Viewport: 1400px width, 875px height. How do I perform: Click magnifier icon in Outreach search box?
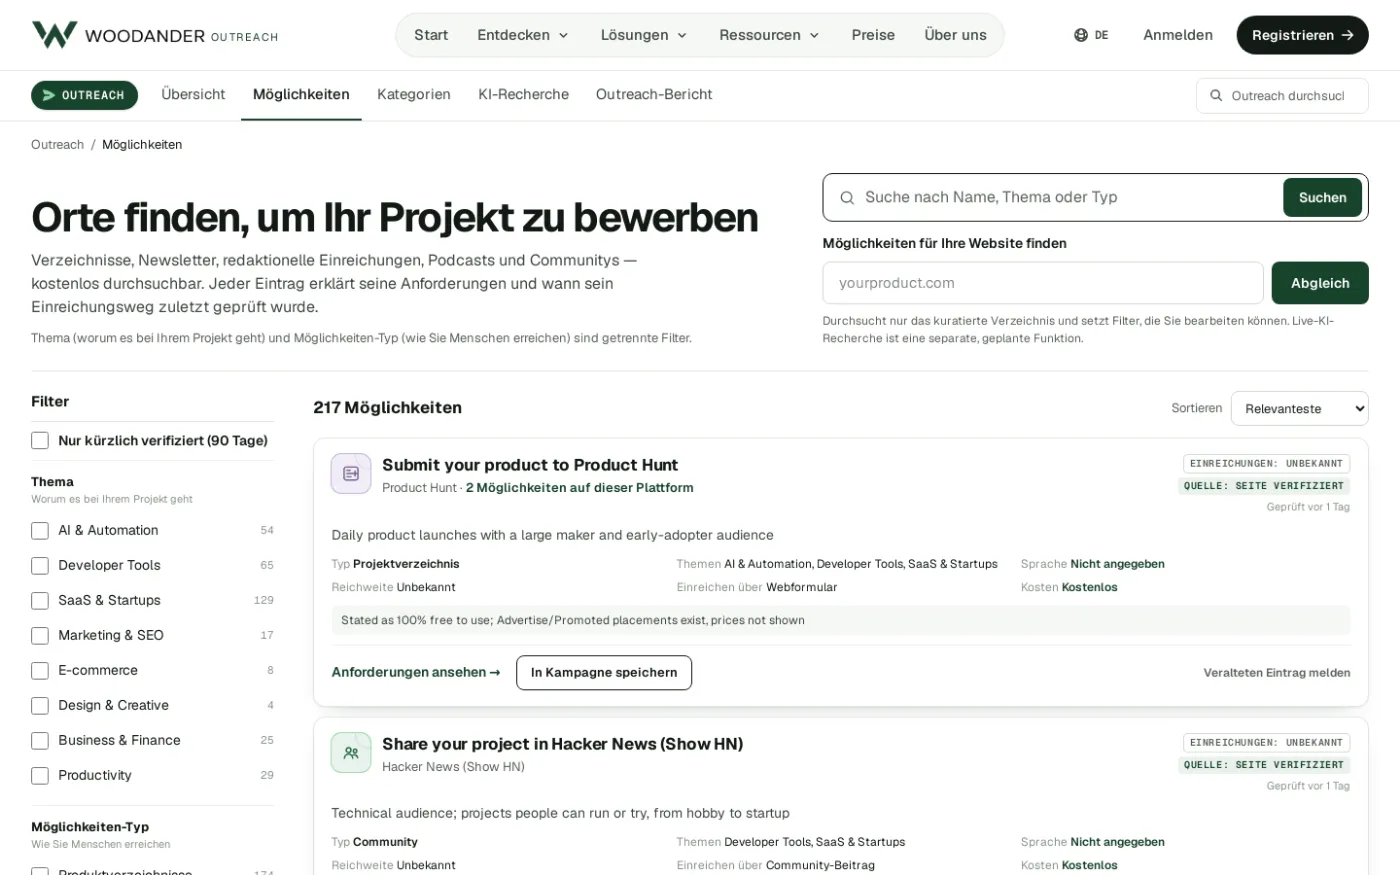(x=1216, y=96)
